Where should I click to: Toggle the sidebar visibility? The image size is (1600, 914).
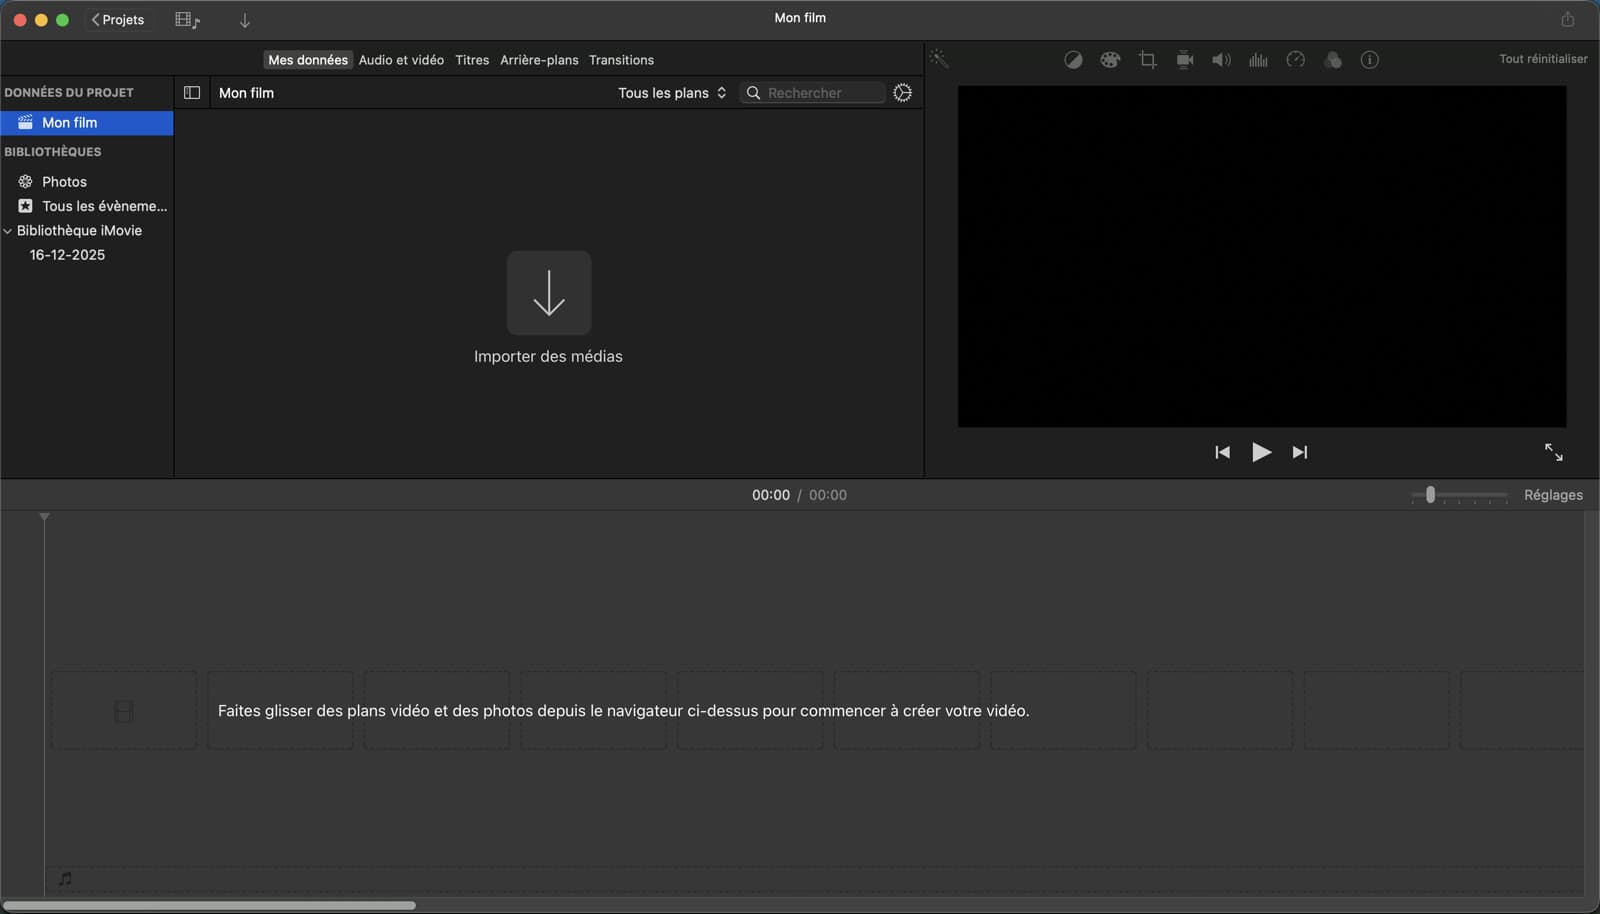192,93
